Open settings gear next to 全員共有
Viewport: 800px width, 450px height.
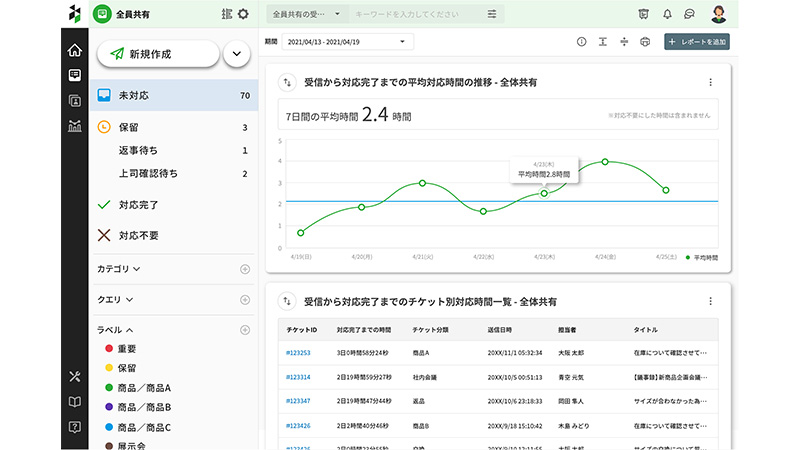pyautogui.click(x=242, y=14)
